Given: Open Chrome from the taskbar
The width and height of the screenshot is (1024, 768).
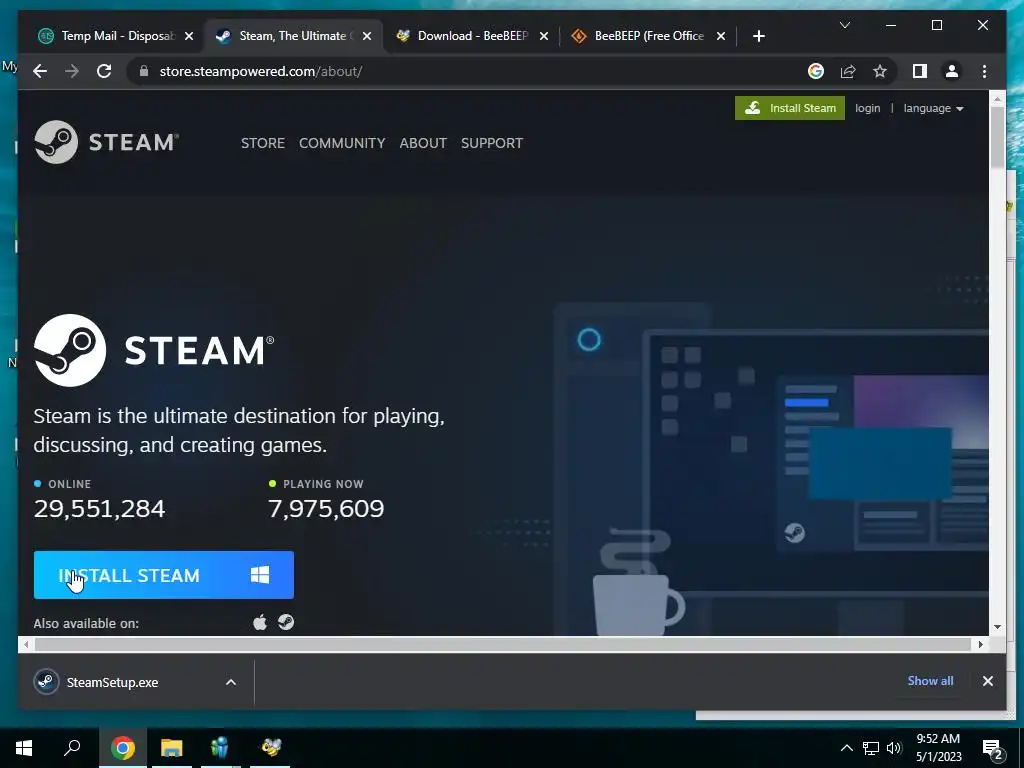Looking at the screenshot, I should pos(122,748).
